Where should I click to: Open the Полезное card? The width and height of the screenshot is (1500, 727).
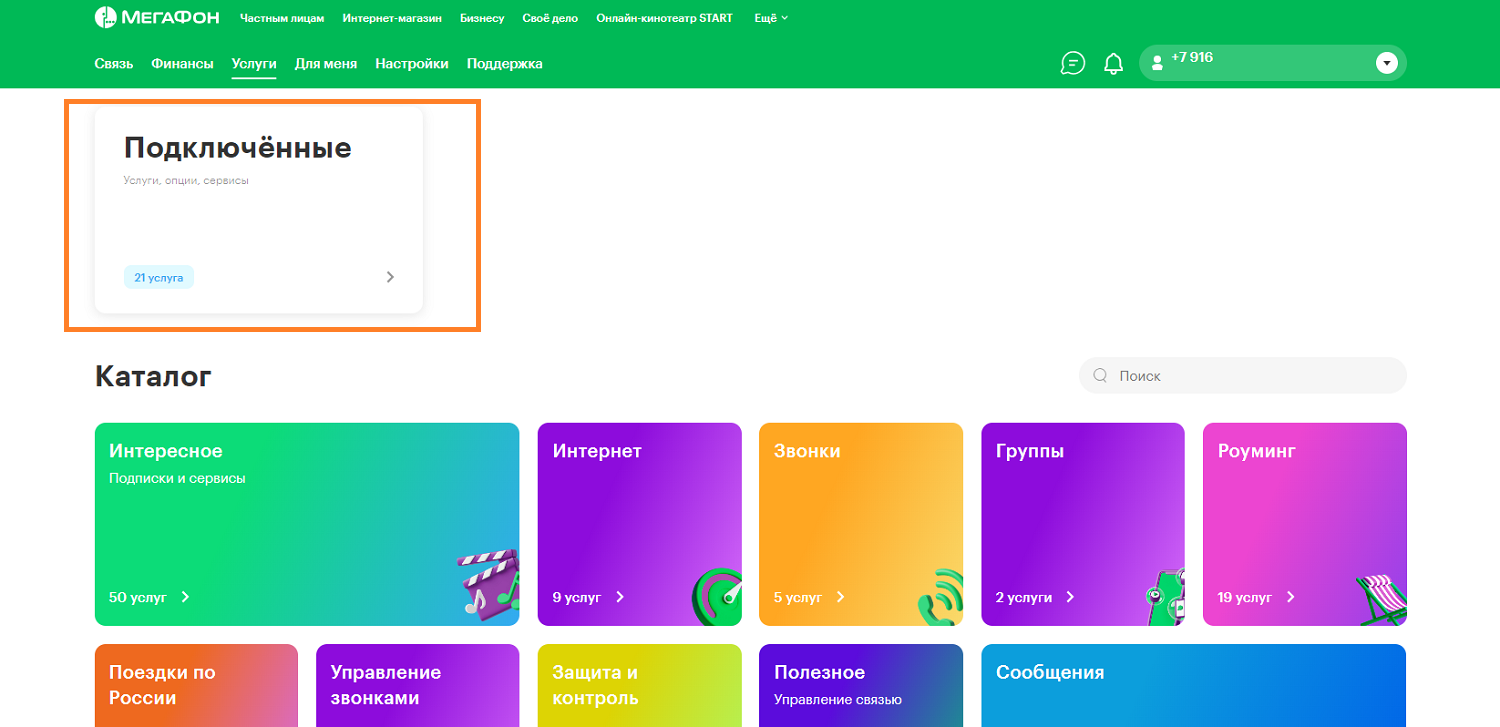coord(861,685)
